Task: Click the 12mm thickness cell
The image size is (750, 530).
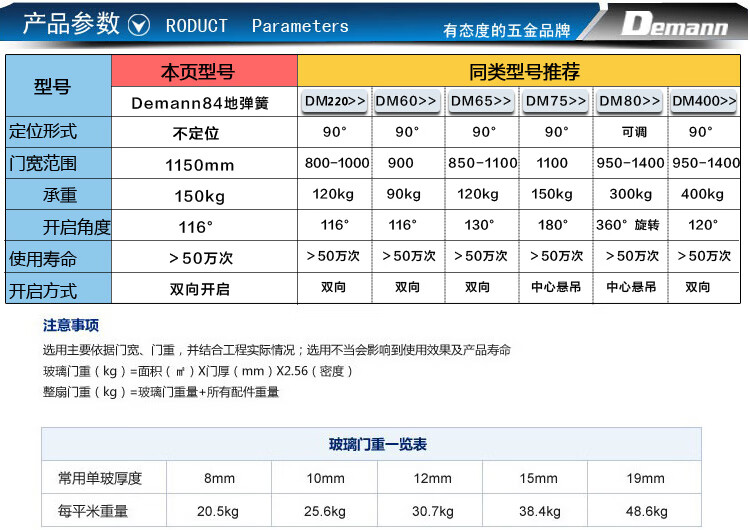Action: pos(432,478)
